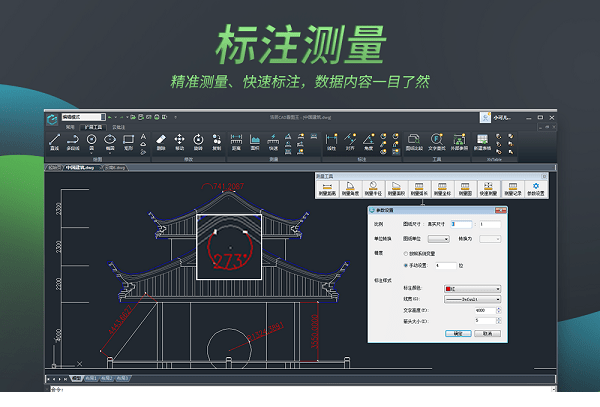Confirm settings with the 确定 button

[x=458, y=334]
